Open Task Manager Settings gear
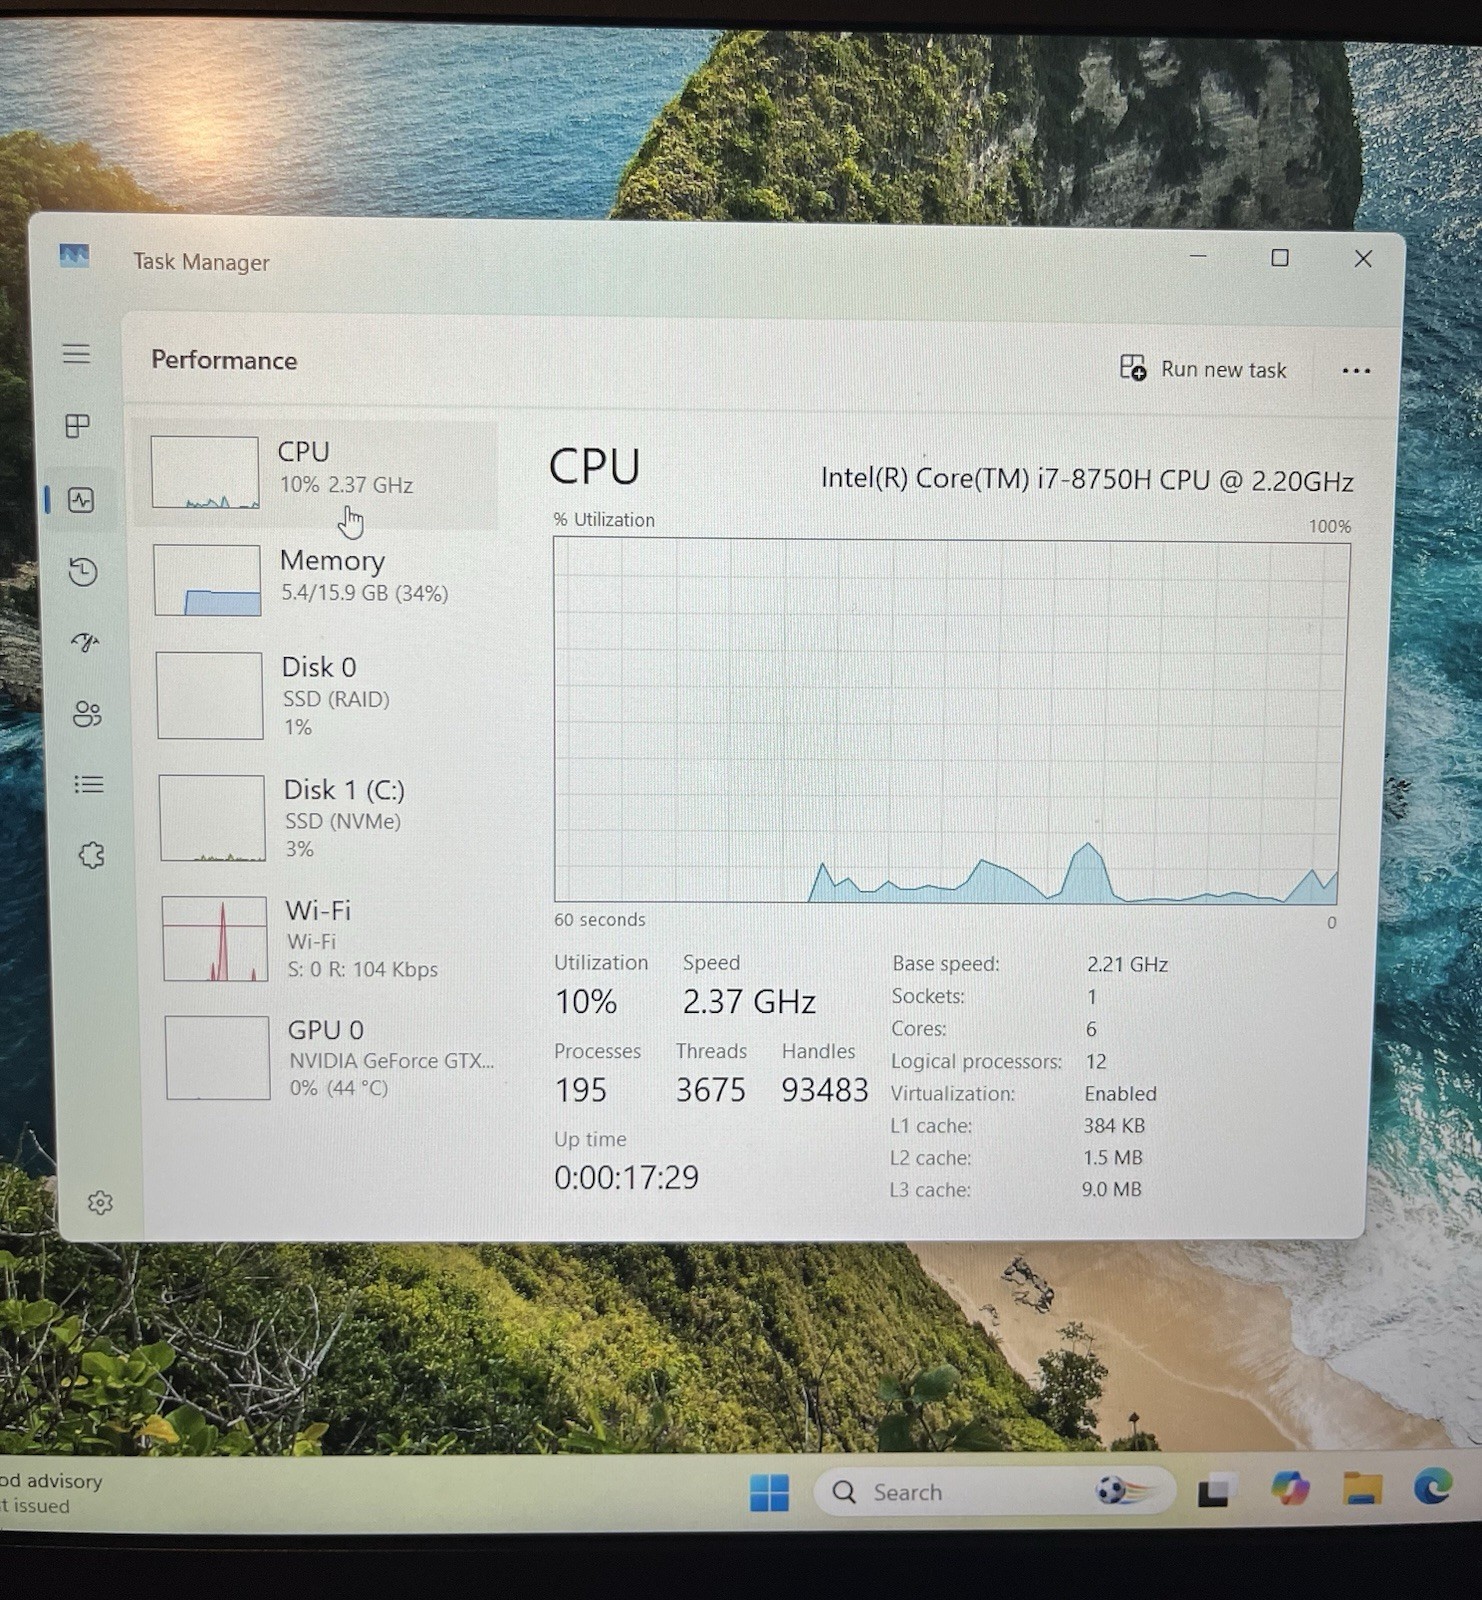This screenshot has height=1600, width=1482. (x=100, y=1202)
